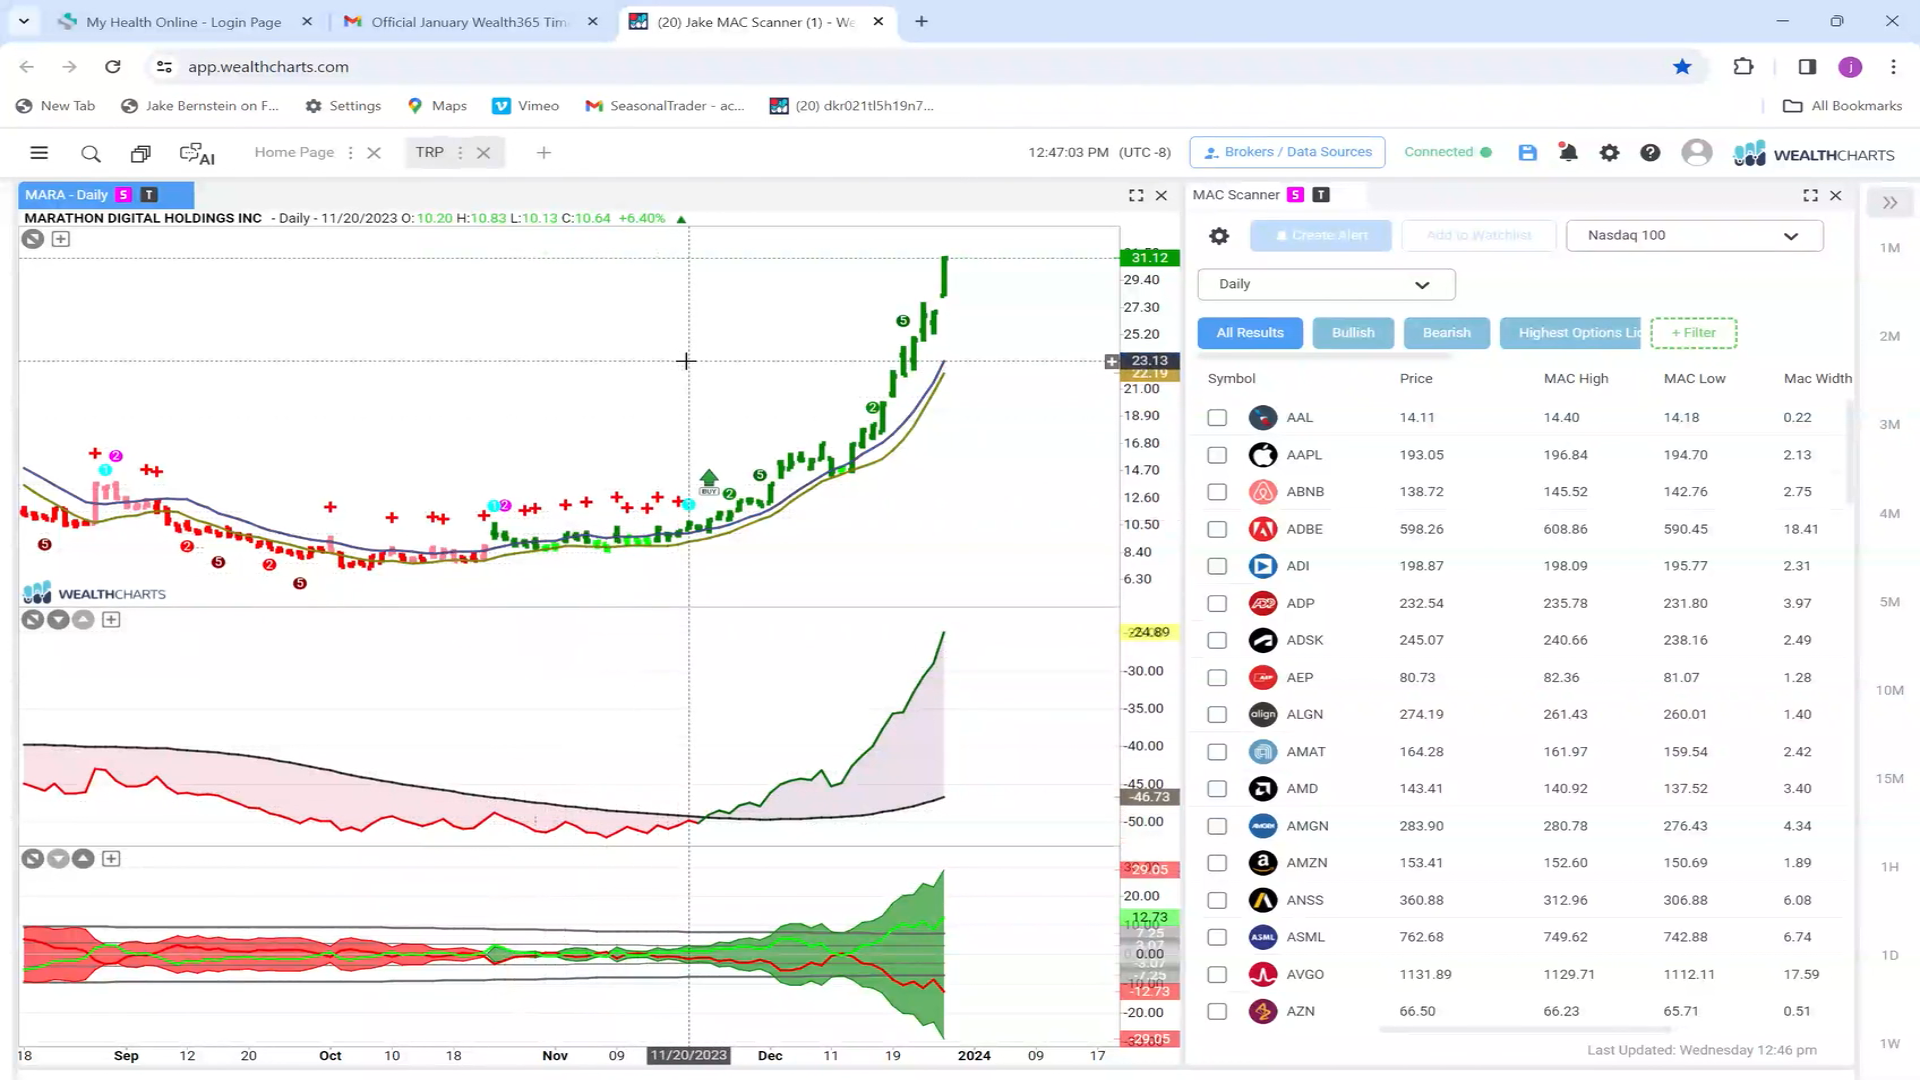Viewport: 1920px width, 1080px height.
Task: Hide indicators in the bottom pane
Action: click(33, 859)
